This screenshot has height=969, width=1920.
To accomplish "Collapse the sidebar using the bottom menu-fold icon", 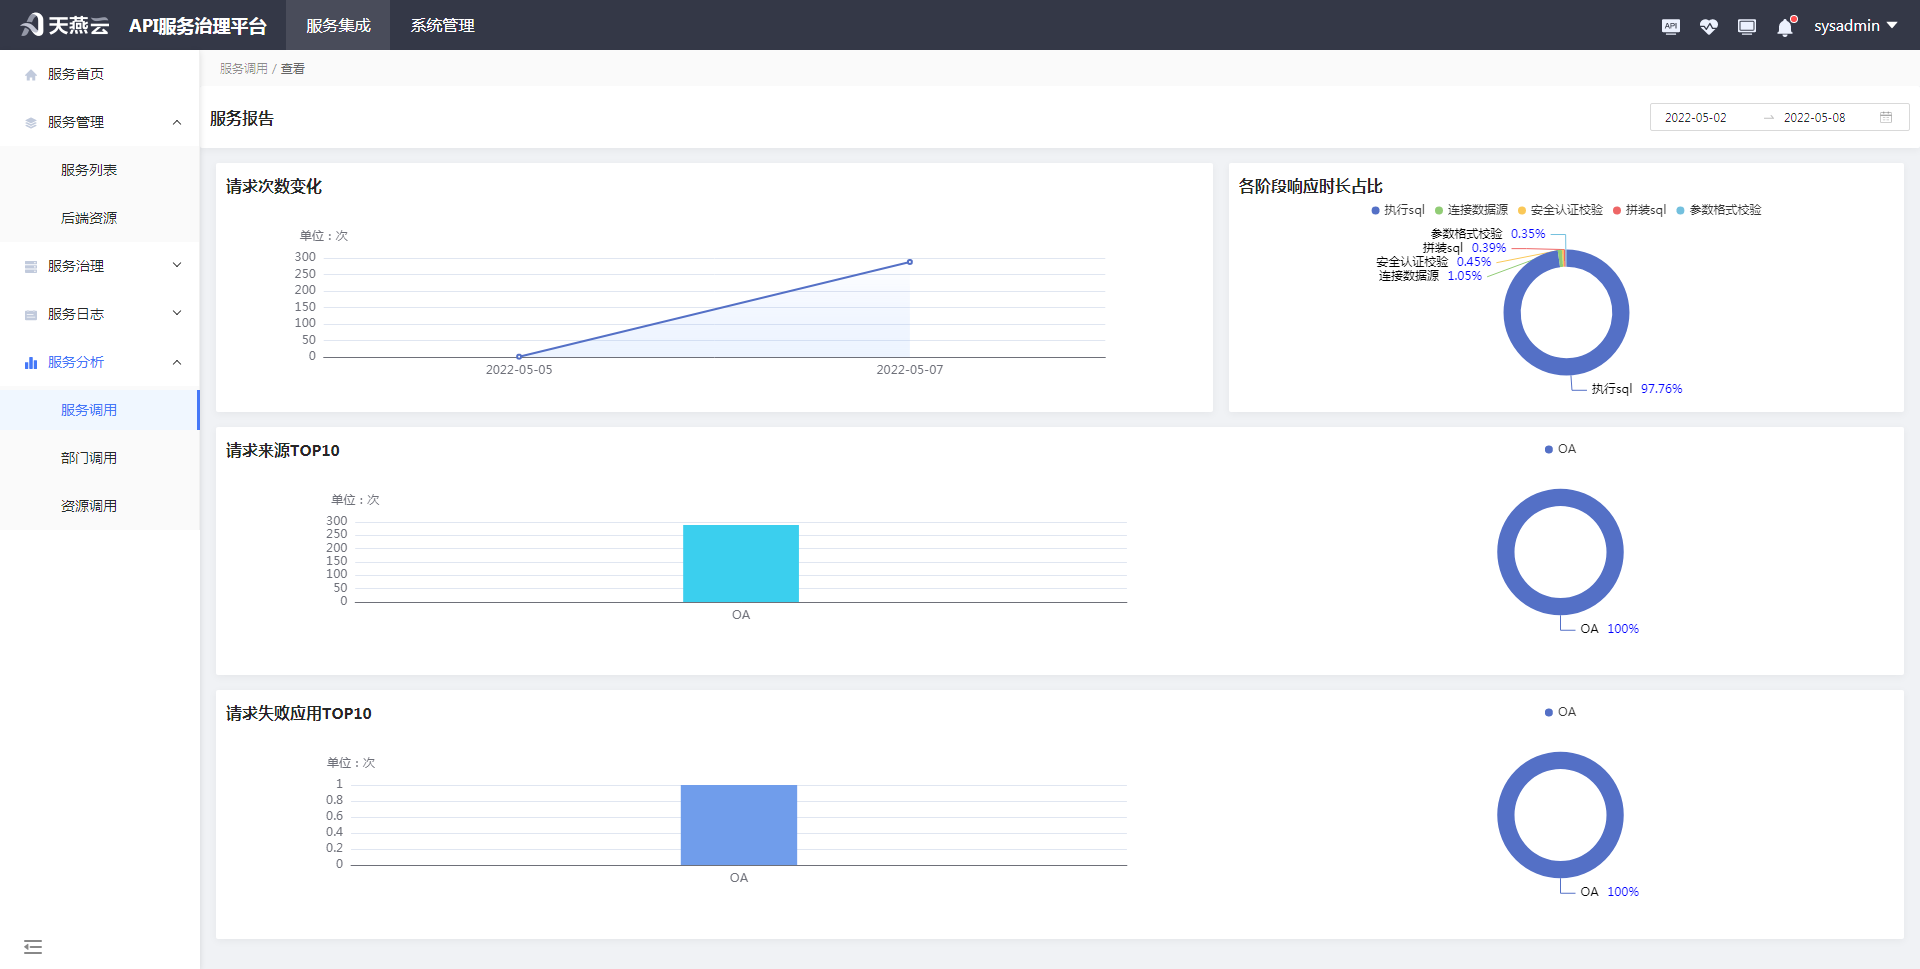I will 33,946.
